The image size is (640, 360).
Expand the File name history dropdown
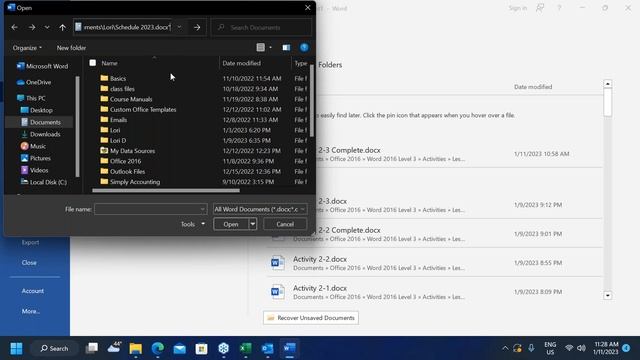tap(203, 209)
